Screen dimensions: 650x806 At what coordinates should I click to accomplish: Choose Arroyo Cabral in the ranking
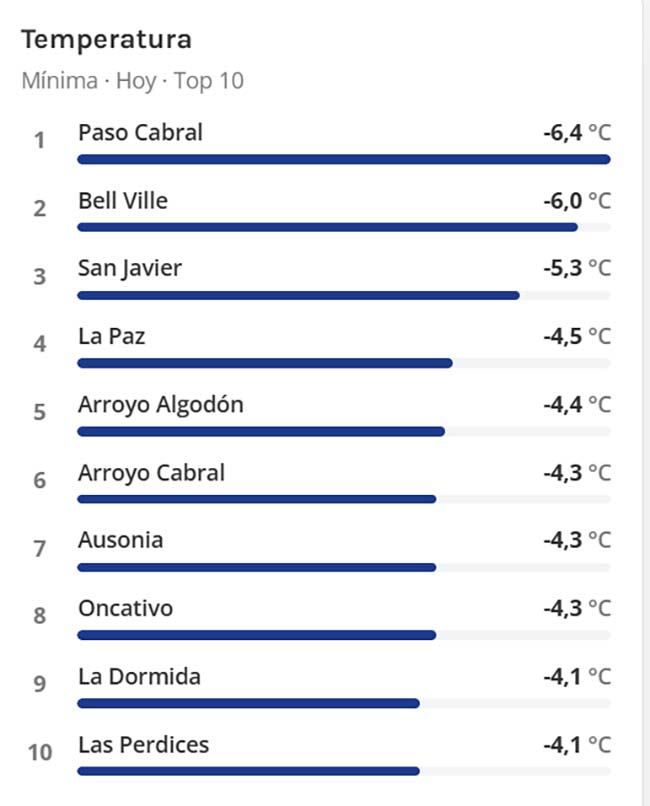click(x=152, y=473)
